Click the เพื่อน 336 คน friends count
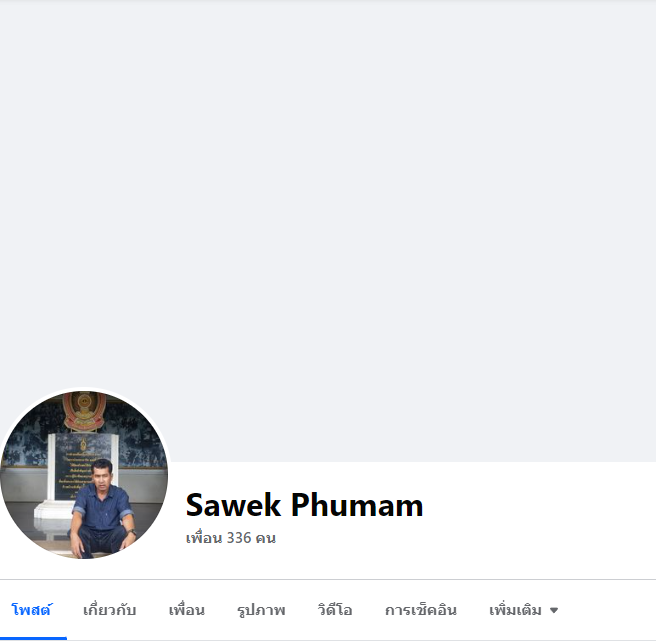 pos(231,538)
